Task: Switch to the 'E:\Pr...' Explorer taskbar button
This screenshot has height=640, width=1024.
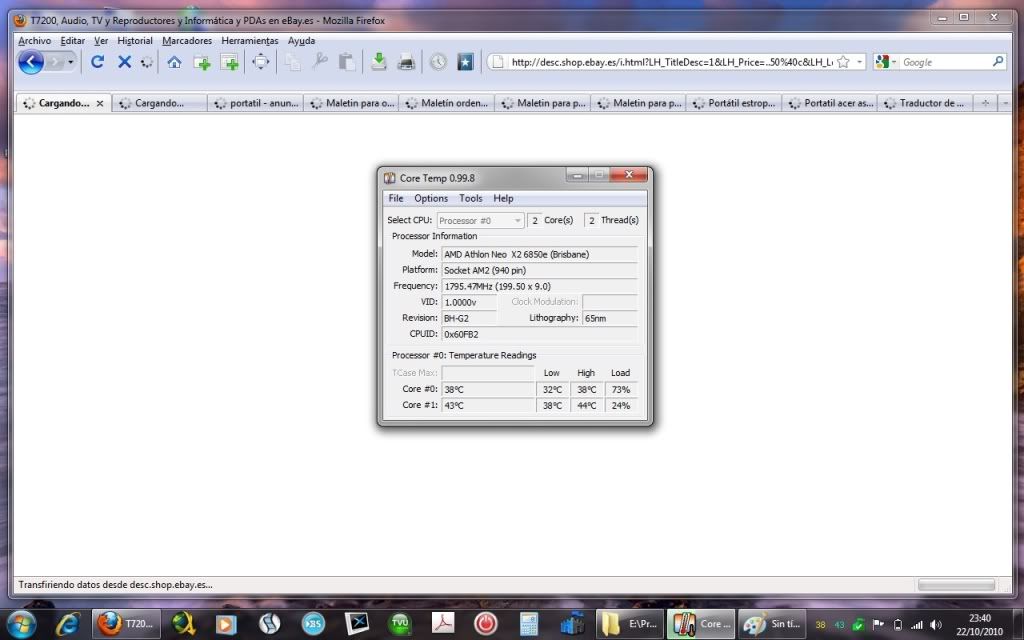Action: click(x=630, y=624)
